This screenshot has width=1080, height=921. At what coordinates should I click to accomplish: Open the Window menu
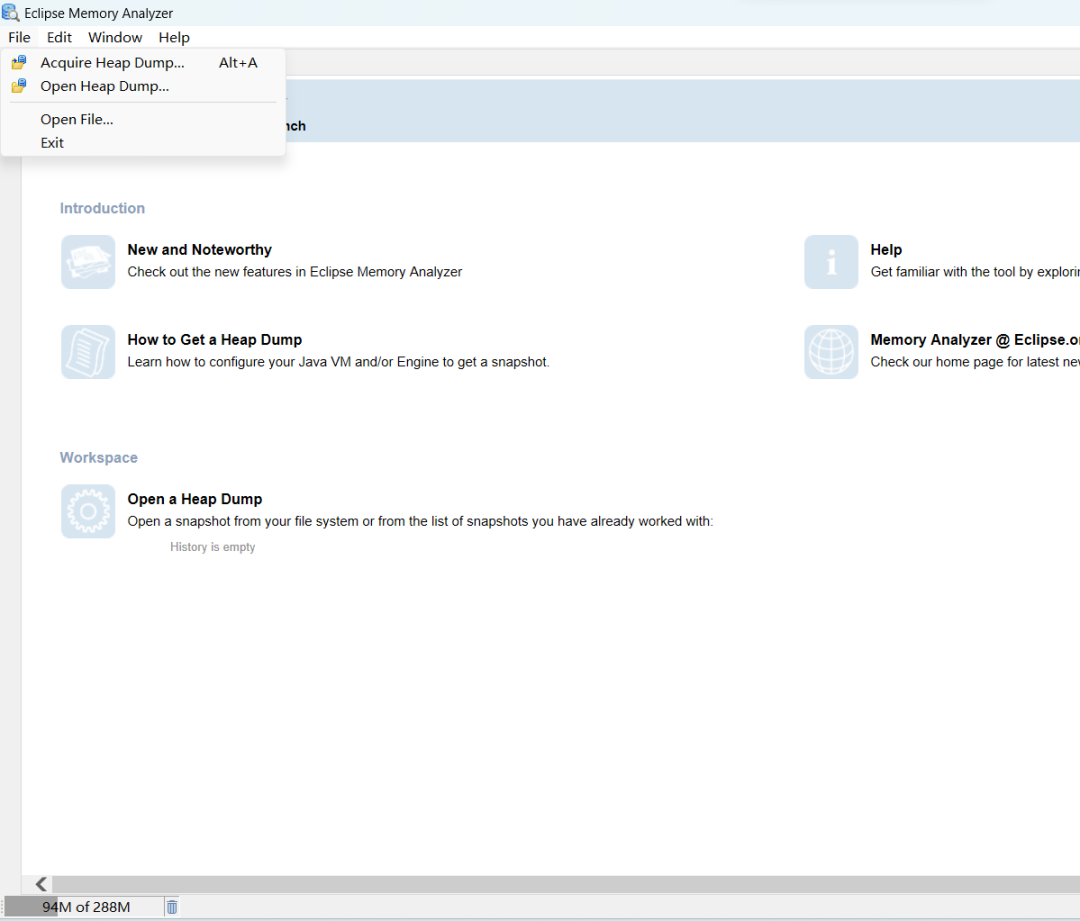pyautogui.click(x=115, y=37)
